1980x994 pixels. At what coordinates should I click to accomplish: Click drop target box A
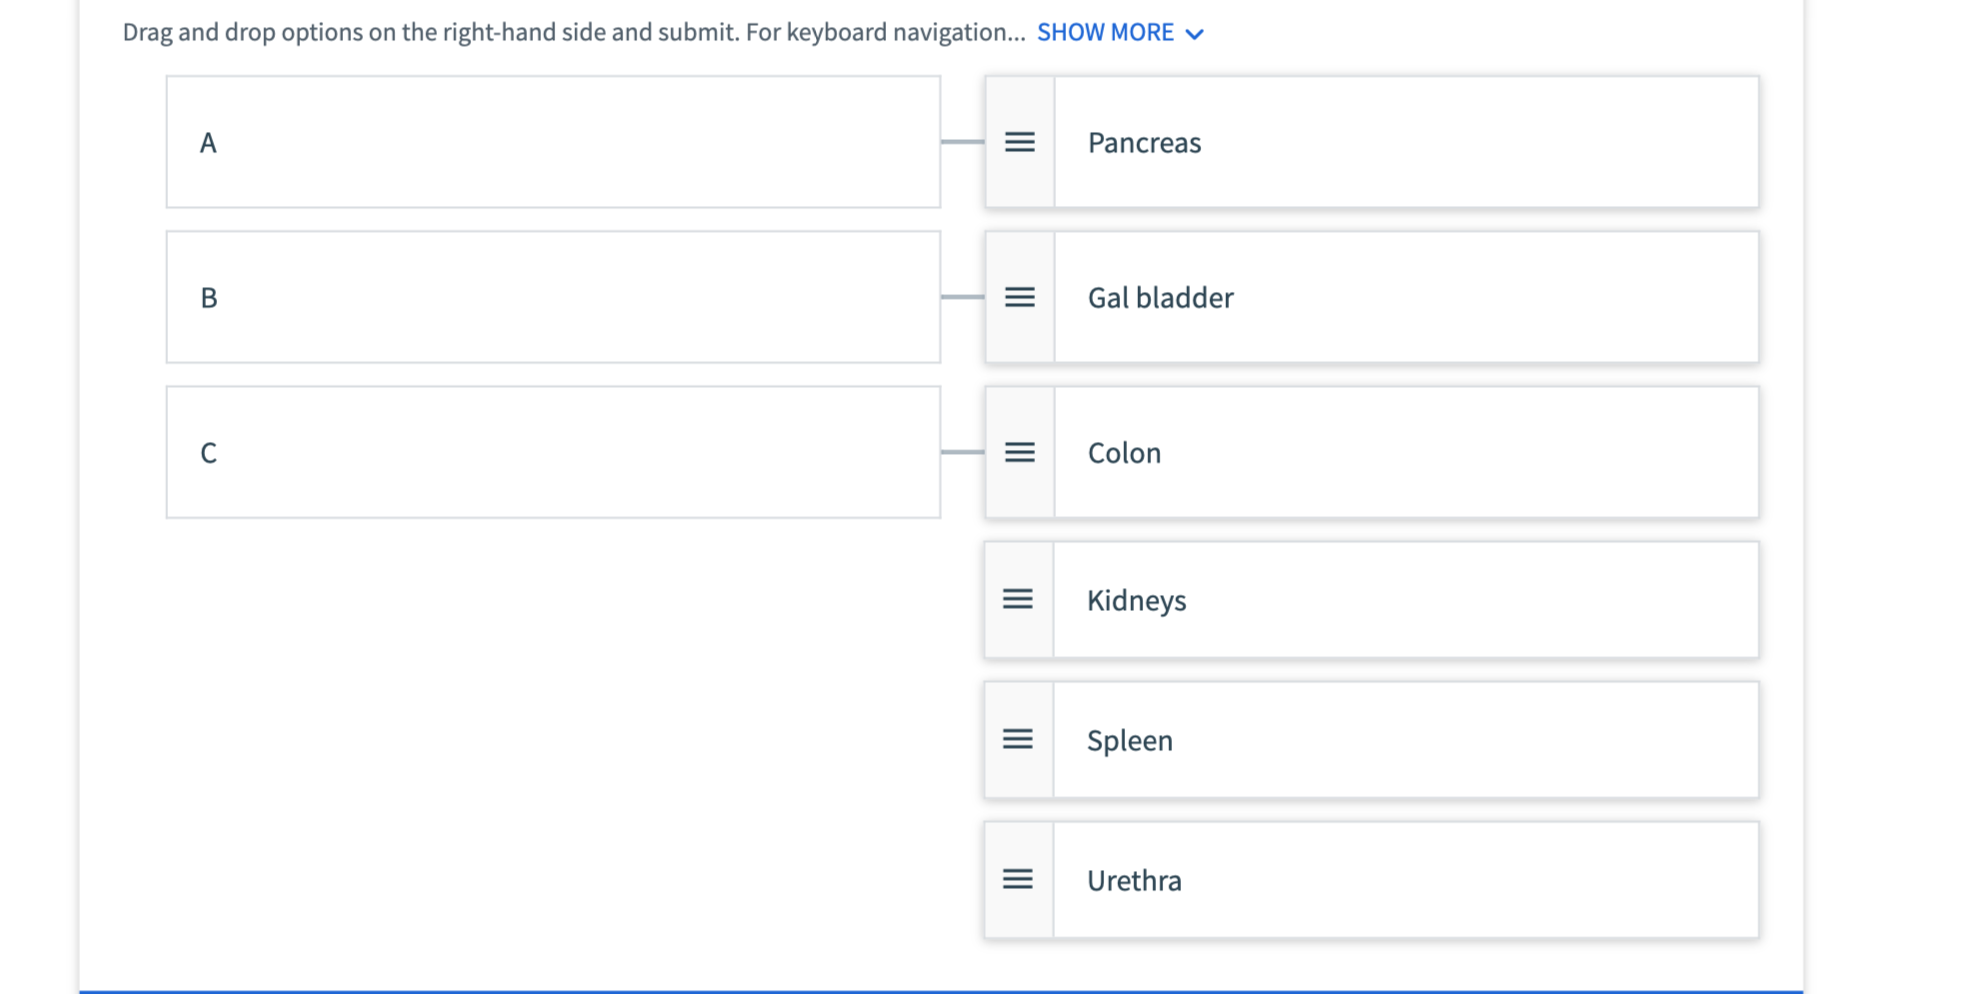point(553,142)
